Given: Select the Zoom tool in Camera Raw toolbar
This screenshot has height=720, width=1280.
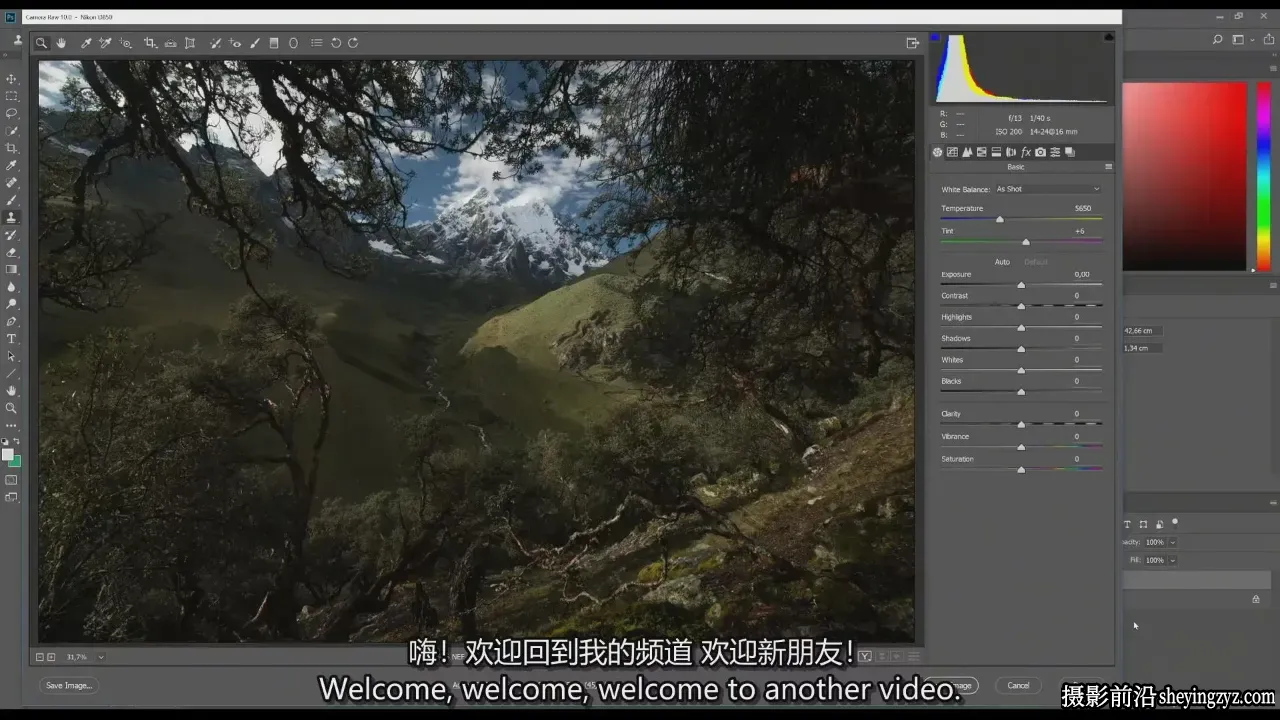Looking at the screenshot, I should point(41,43).
